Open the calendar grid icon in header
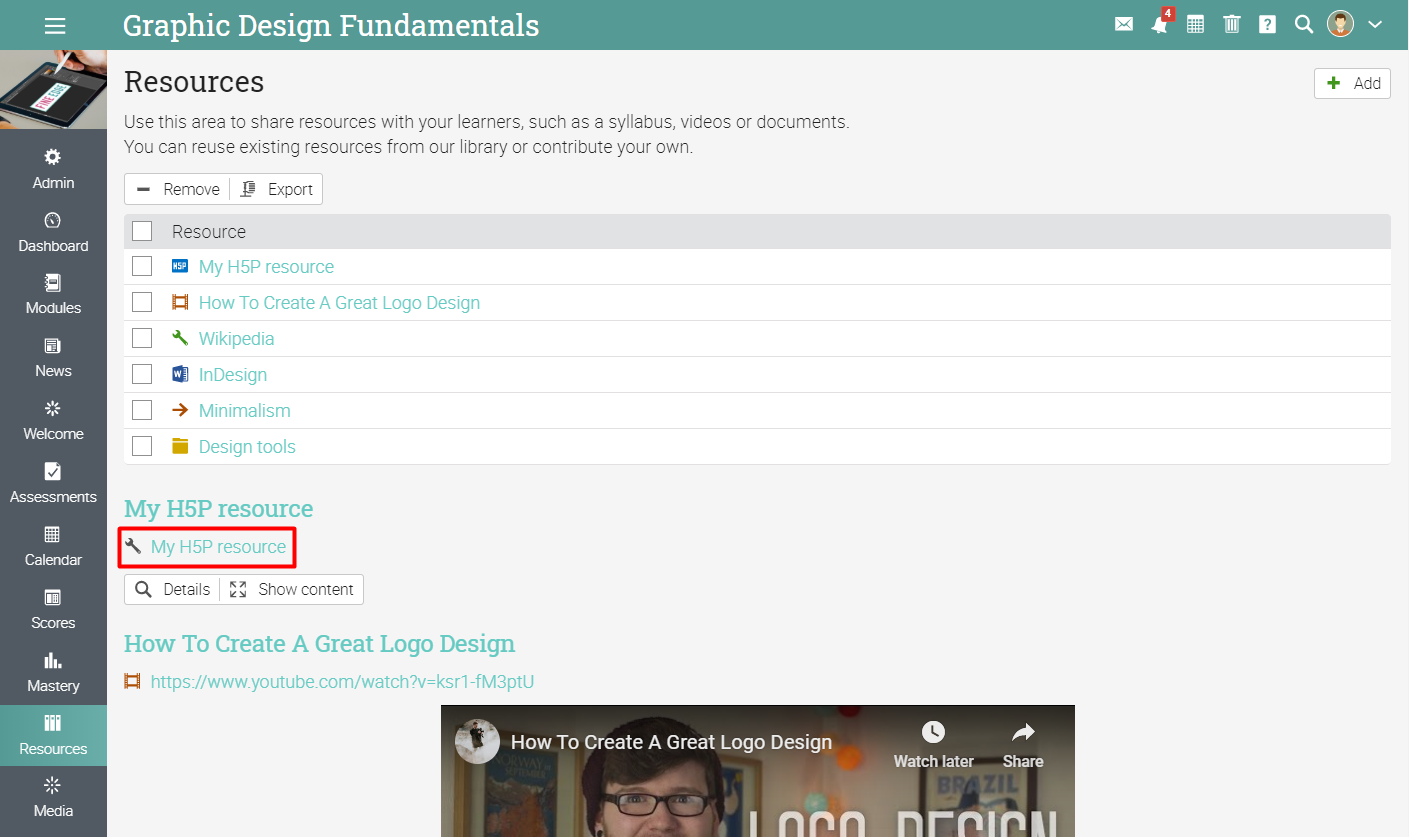Viewport: 1409px width, 837px height. 1196,25
